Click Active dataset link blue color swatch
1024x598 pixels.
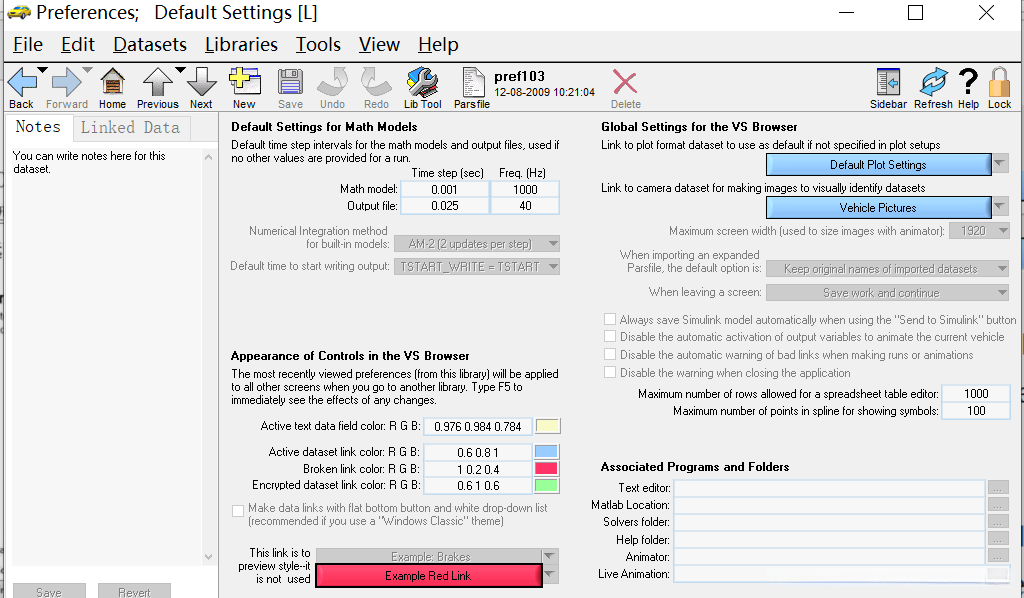click(546, 452)
